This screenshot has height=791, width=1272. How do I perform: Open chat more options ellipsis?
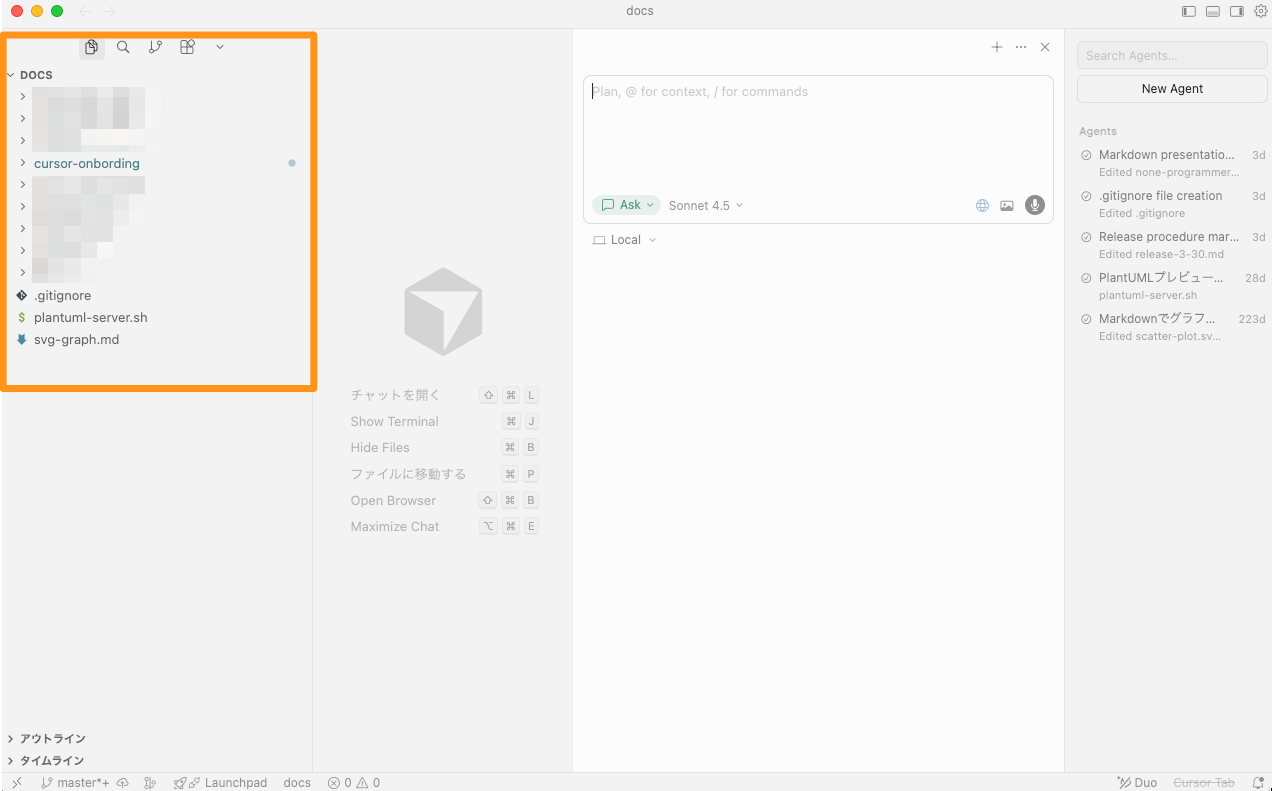pyautogui.click(x=1021, y=47)
